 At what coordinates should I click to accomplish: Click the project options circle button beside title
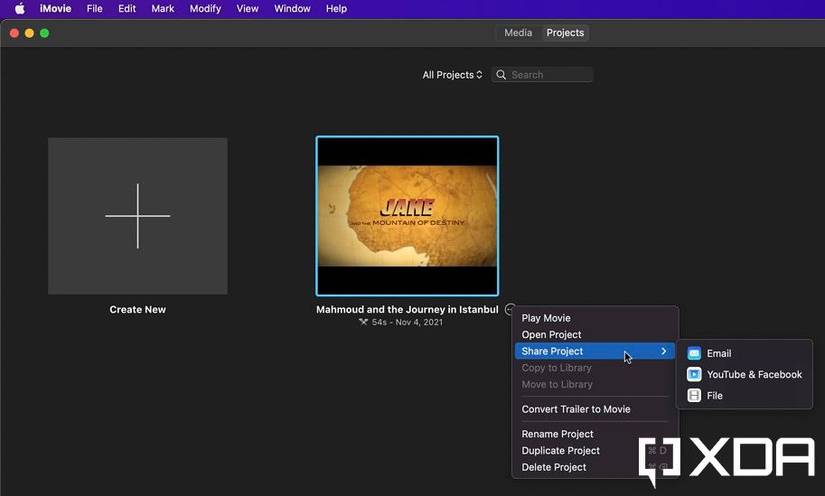509,309
